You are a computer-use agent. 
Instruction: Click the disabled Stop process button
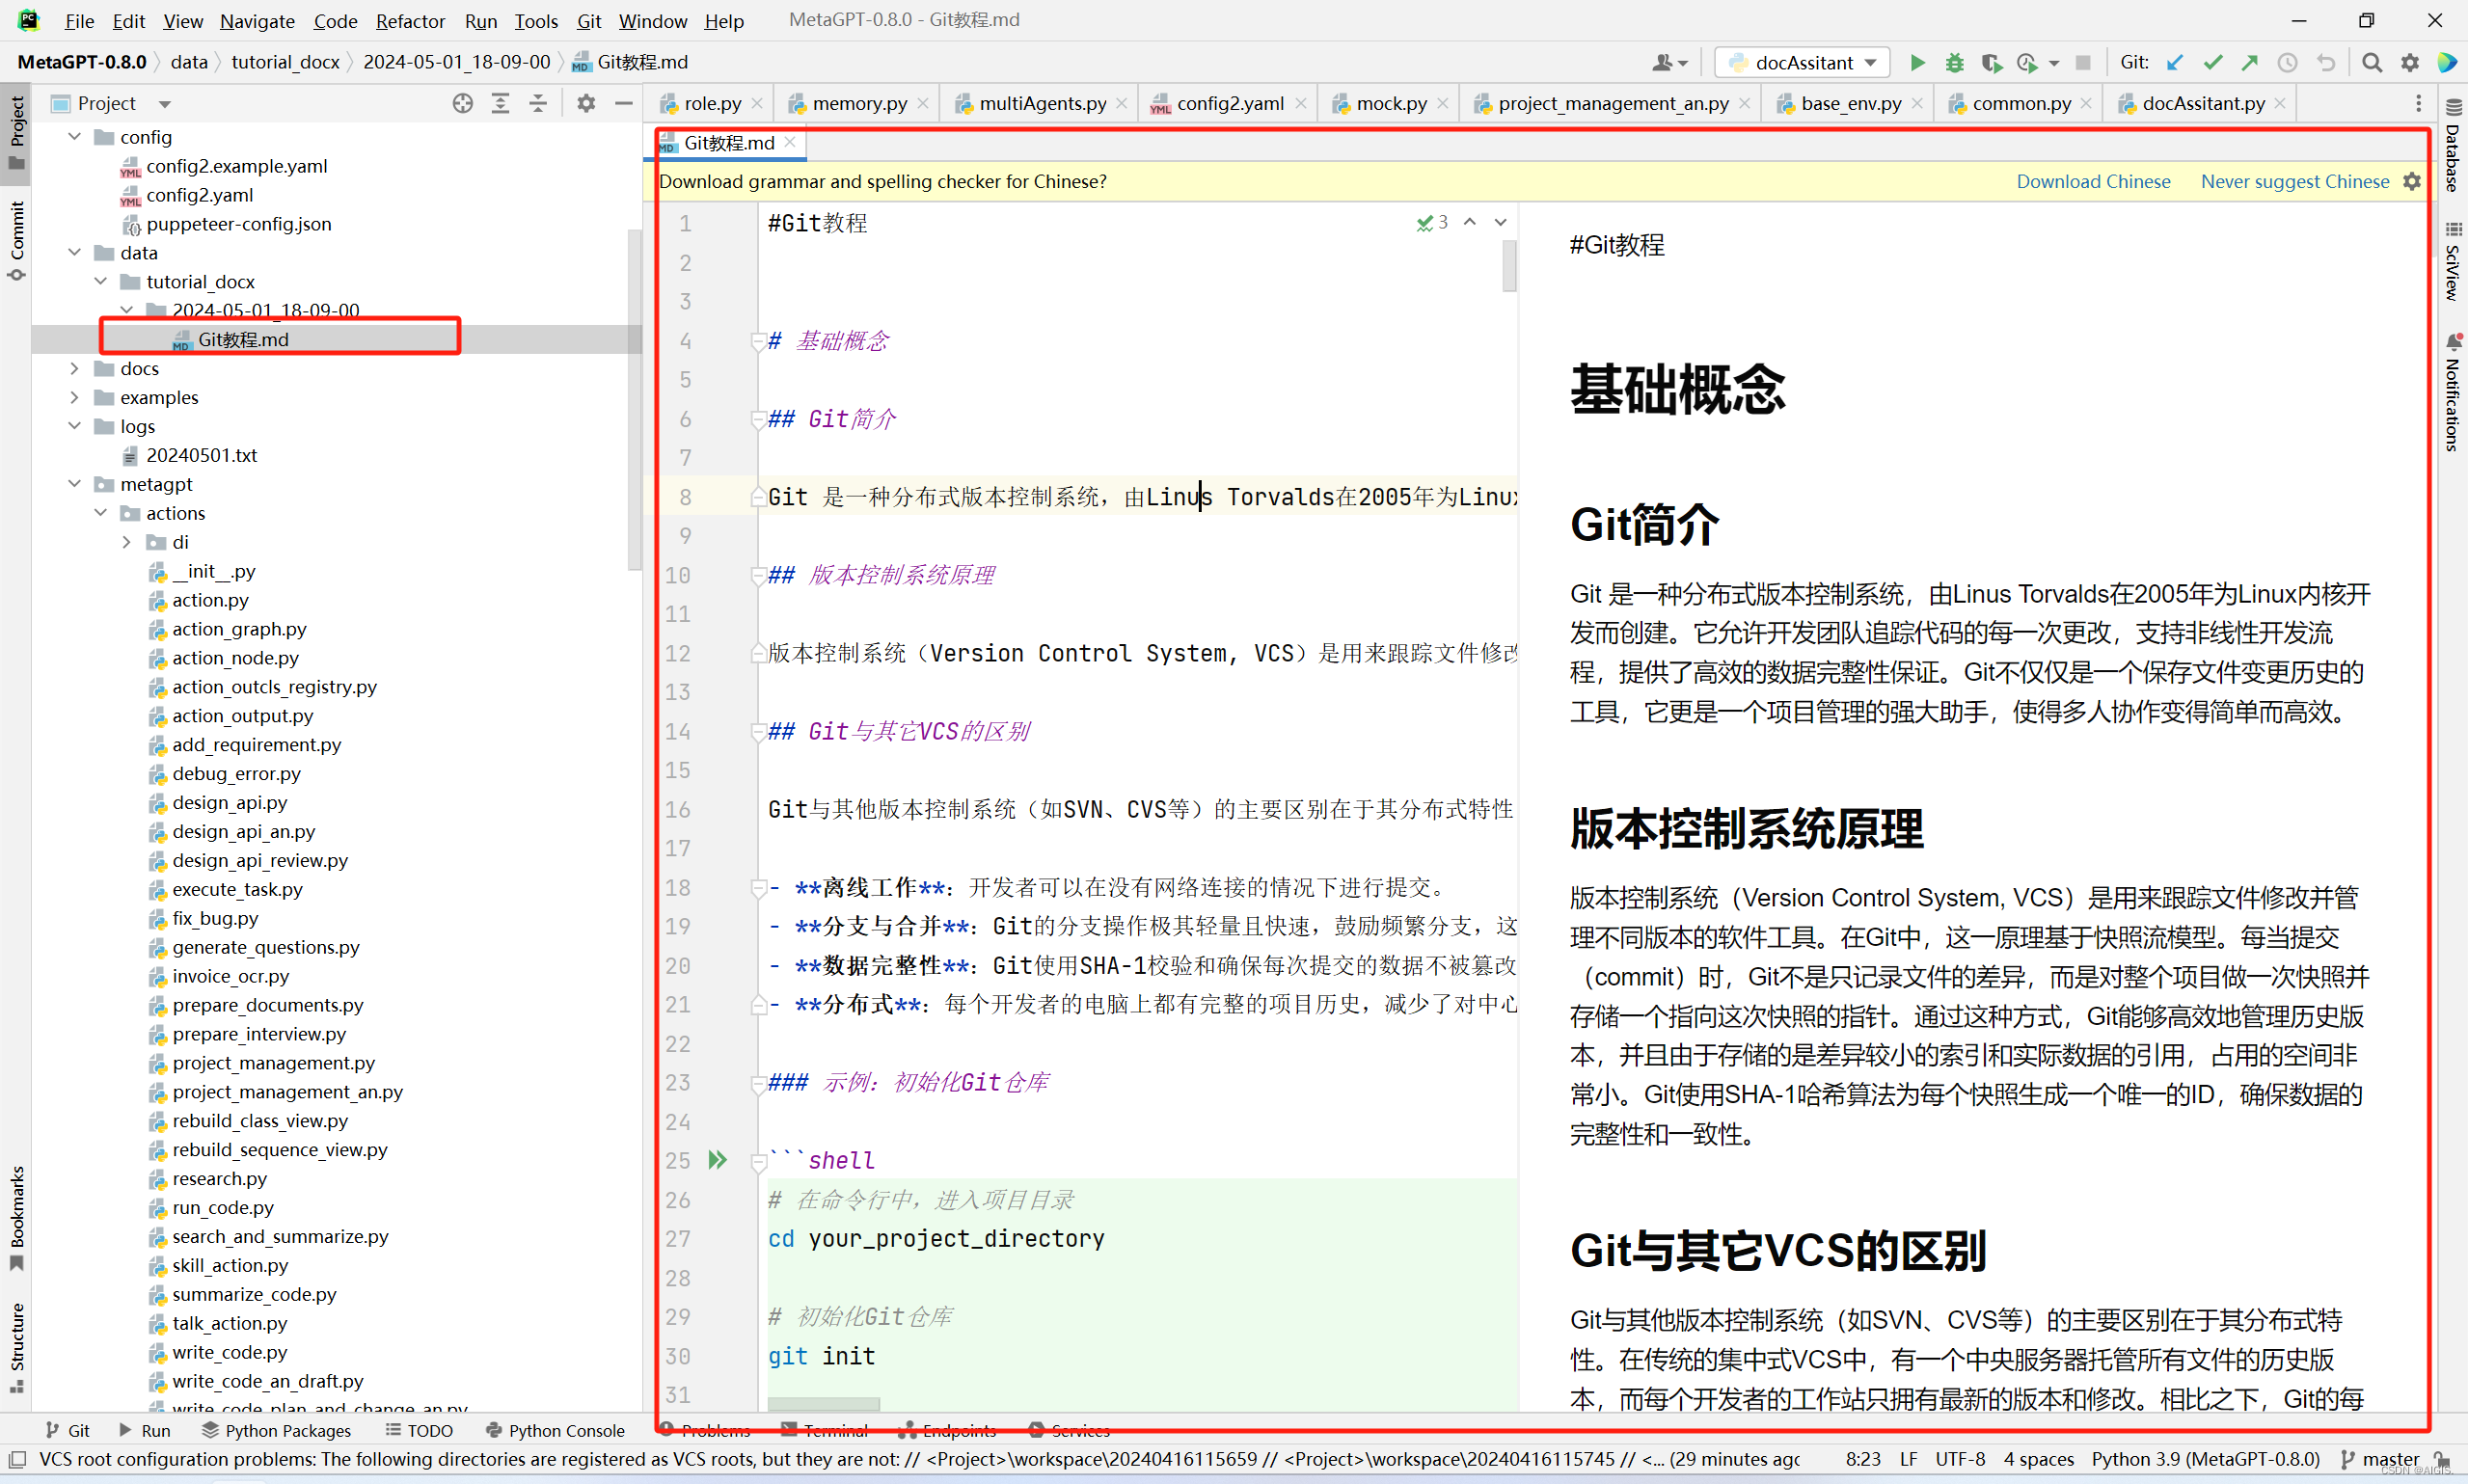pyautogui.click(x=2083, y=62)
